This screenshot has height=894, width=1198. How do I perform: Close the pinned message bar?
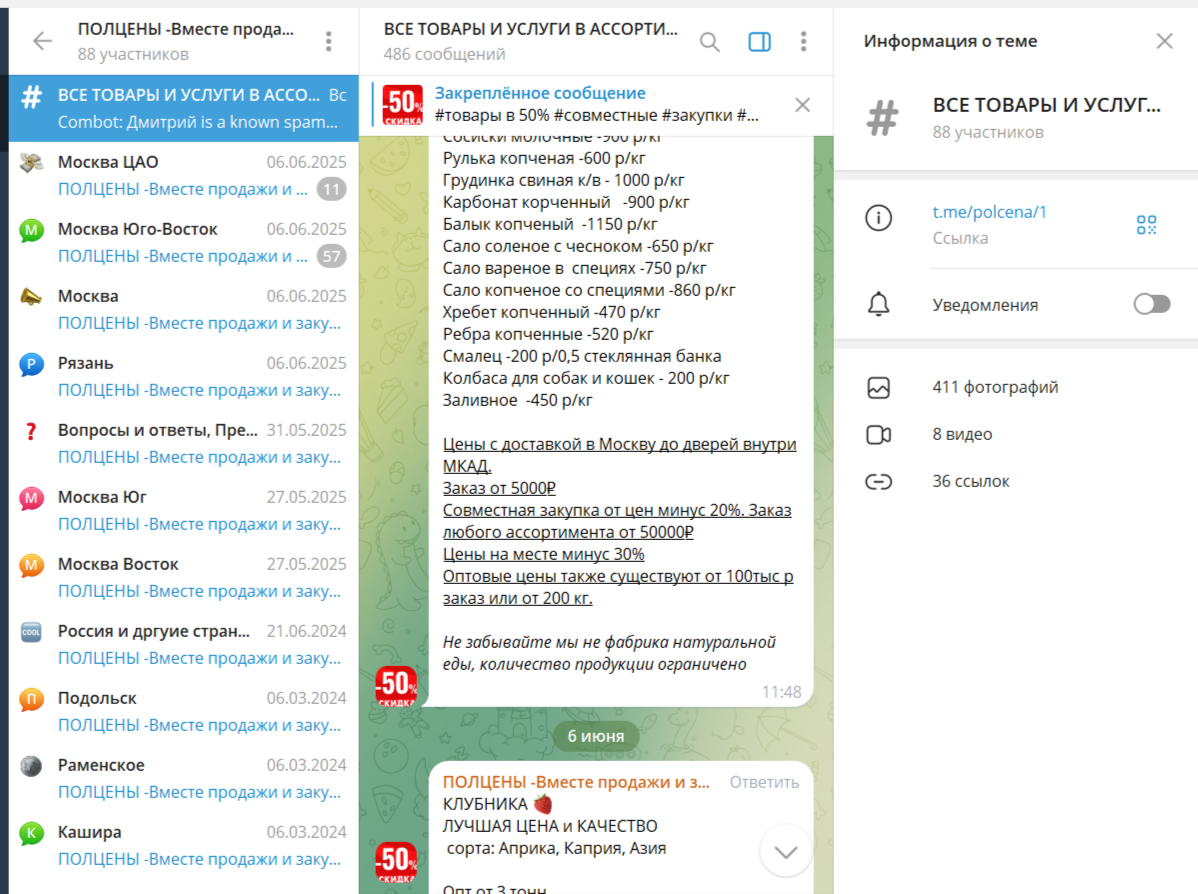(x=802, y=105)
